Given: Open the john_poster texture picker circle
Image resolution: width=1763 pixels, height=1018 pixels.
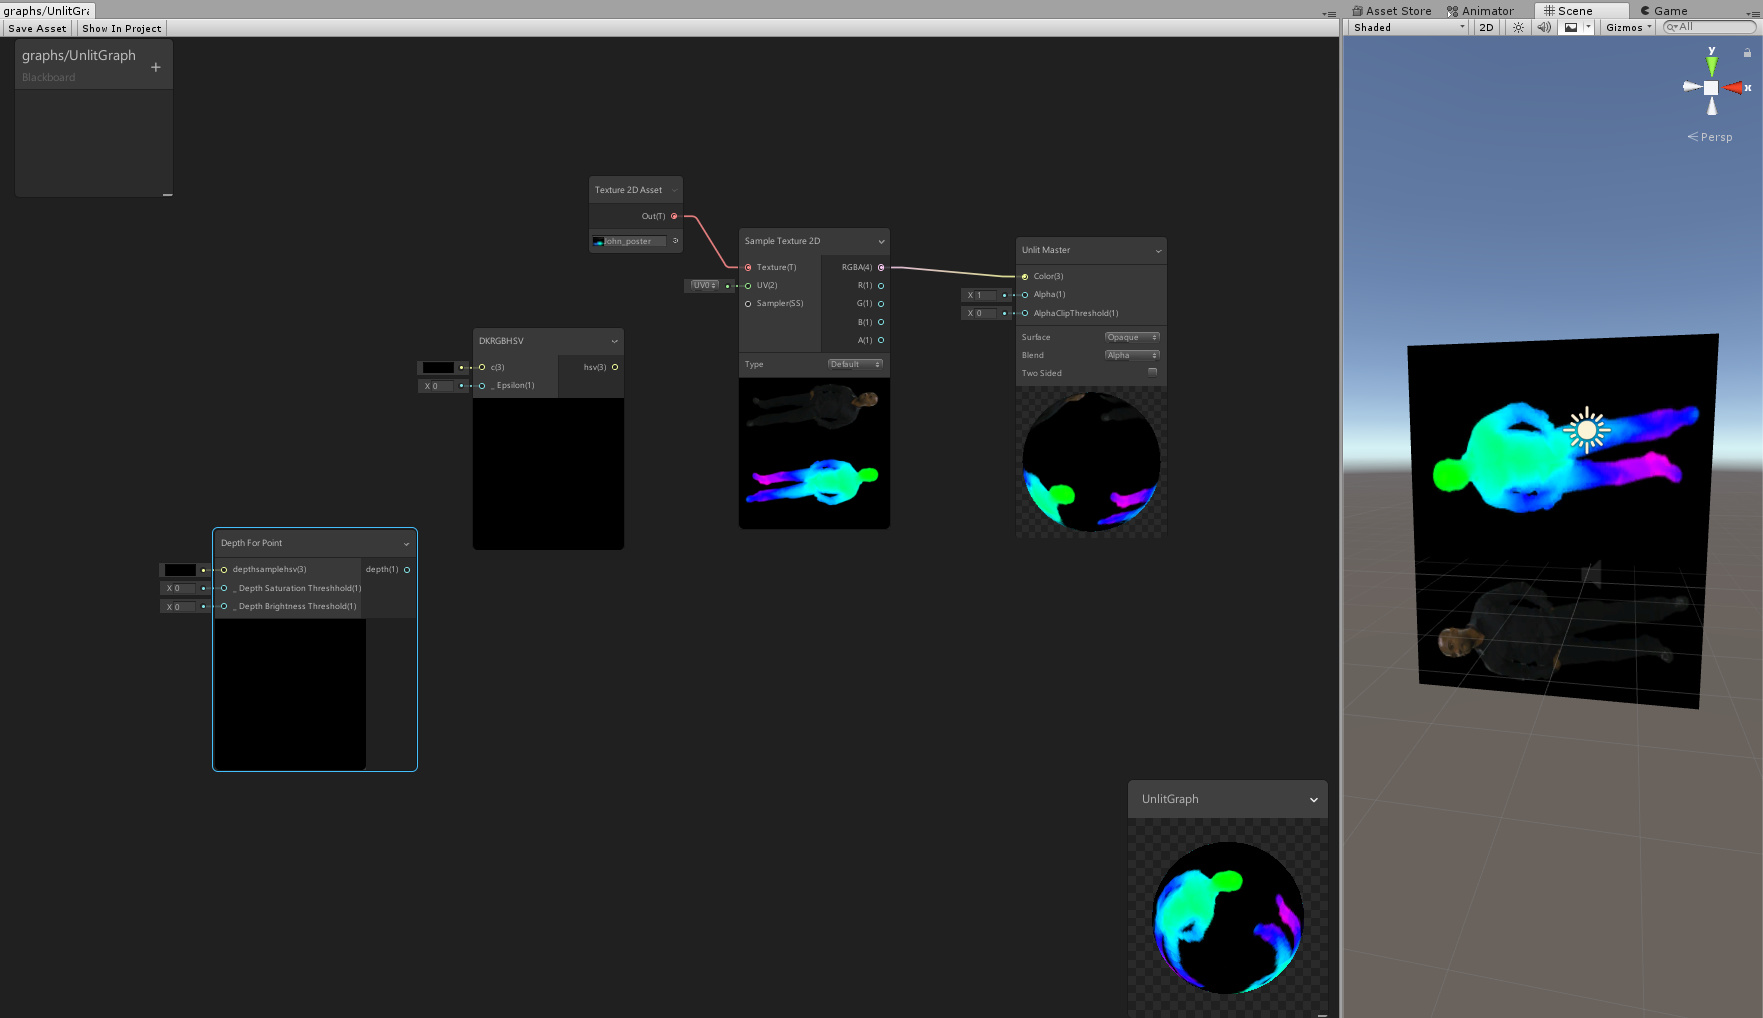Looking at the screenshot, I should (675, 241).
